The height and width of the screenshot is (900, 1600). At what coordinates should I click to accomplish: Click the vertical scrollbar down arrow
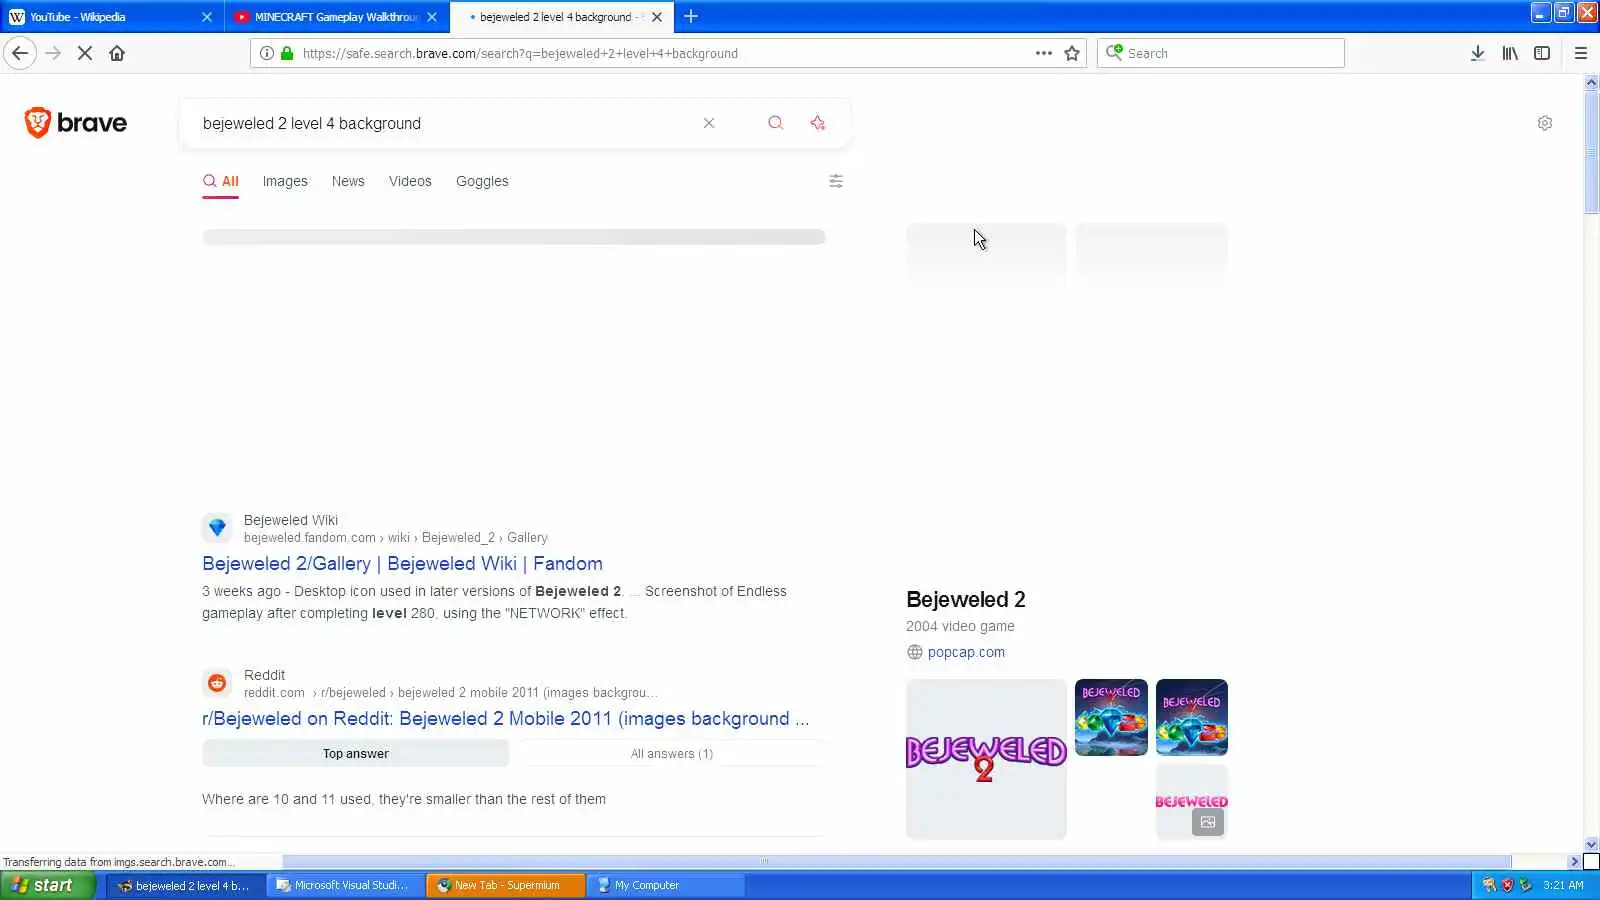click(x=1591, y=845)
